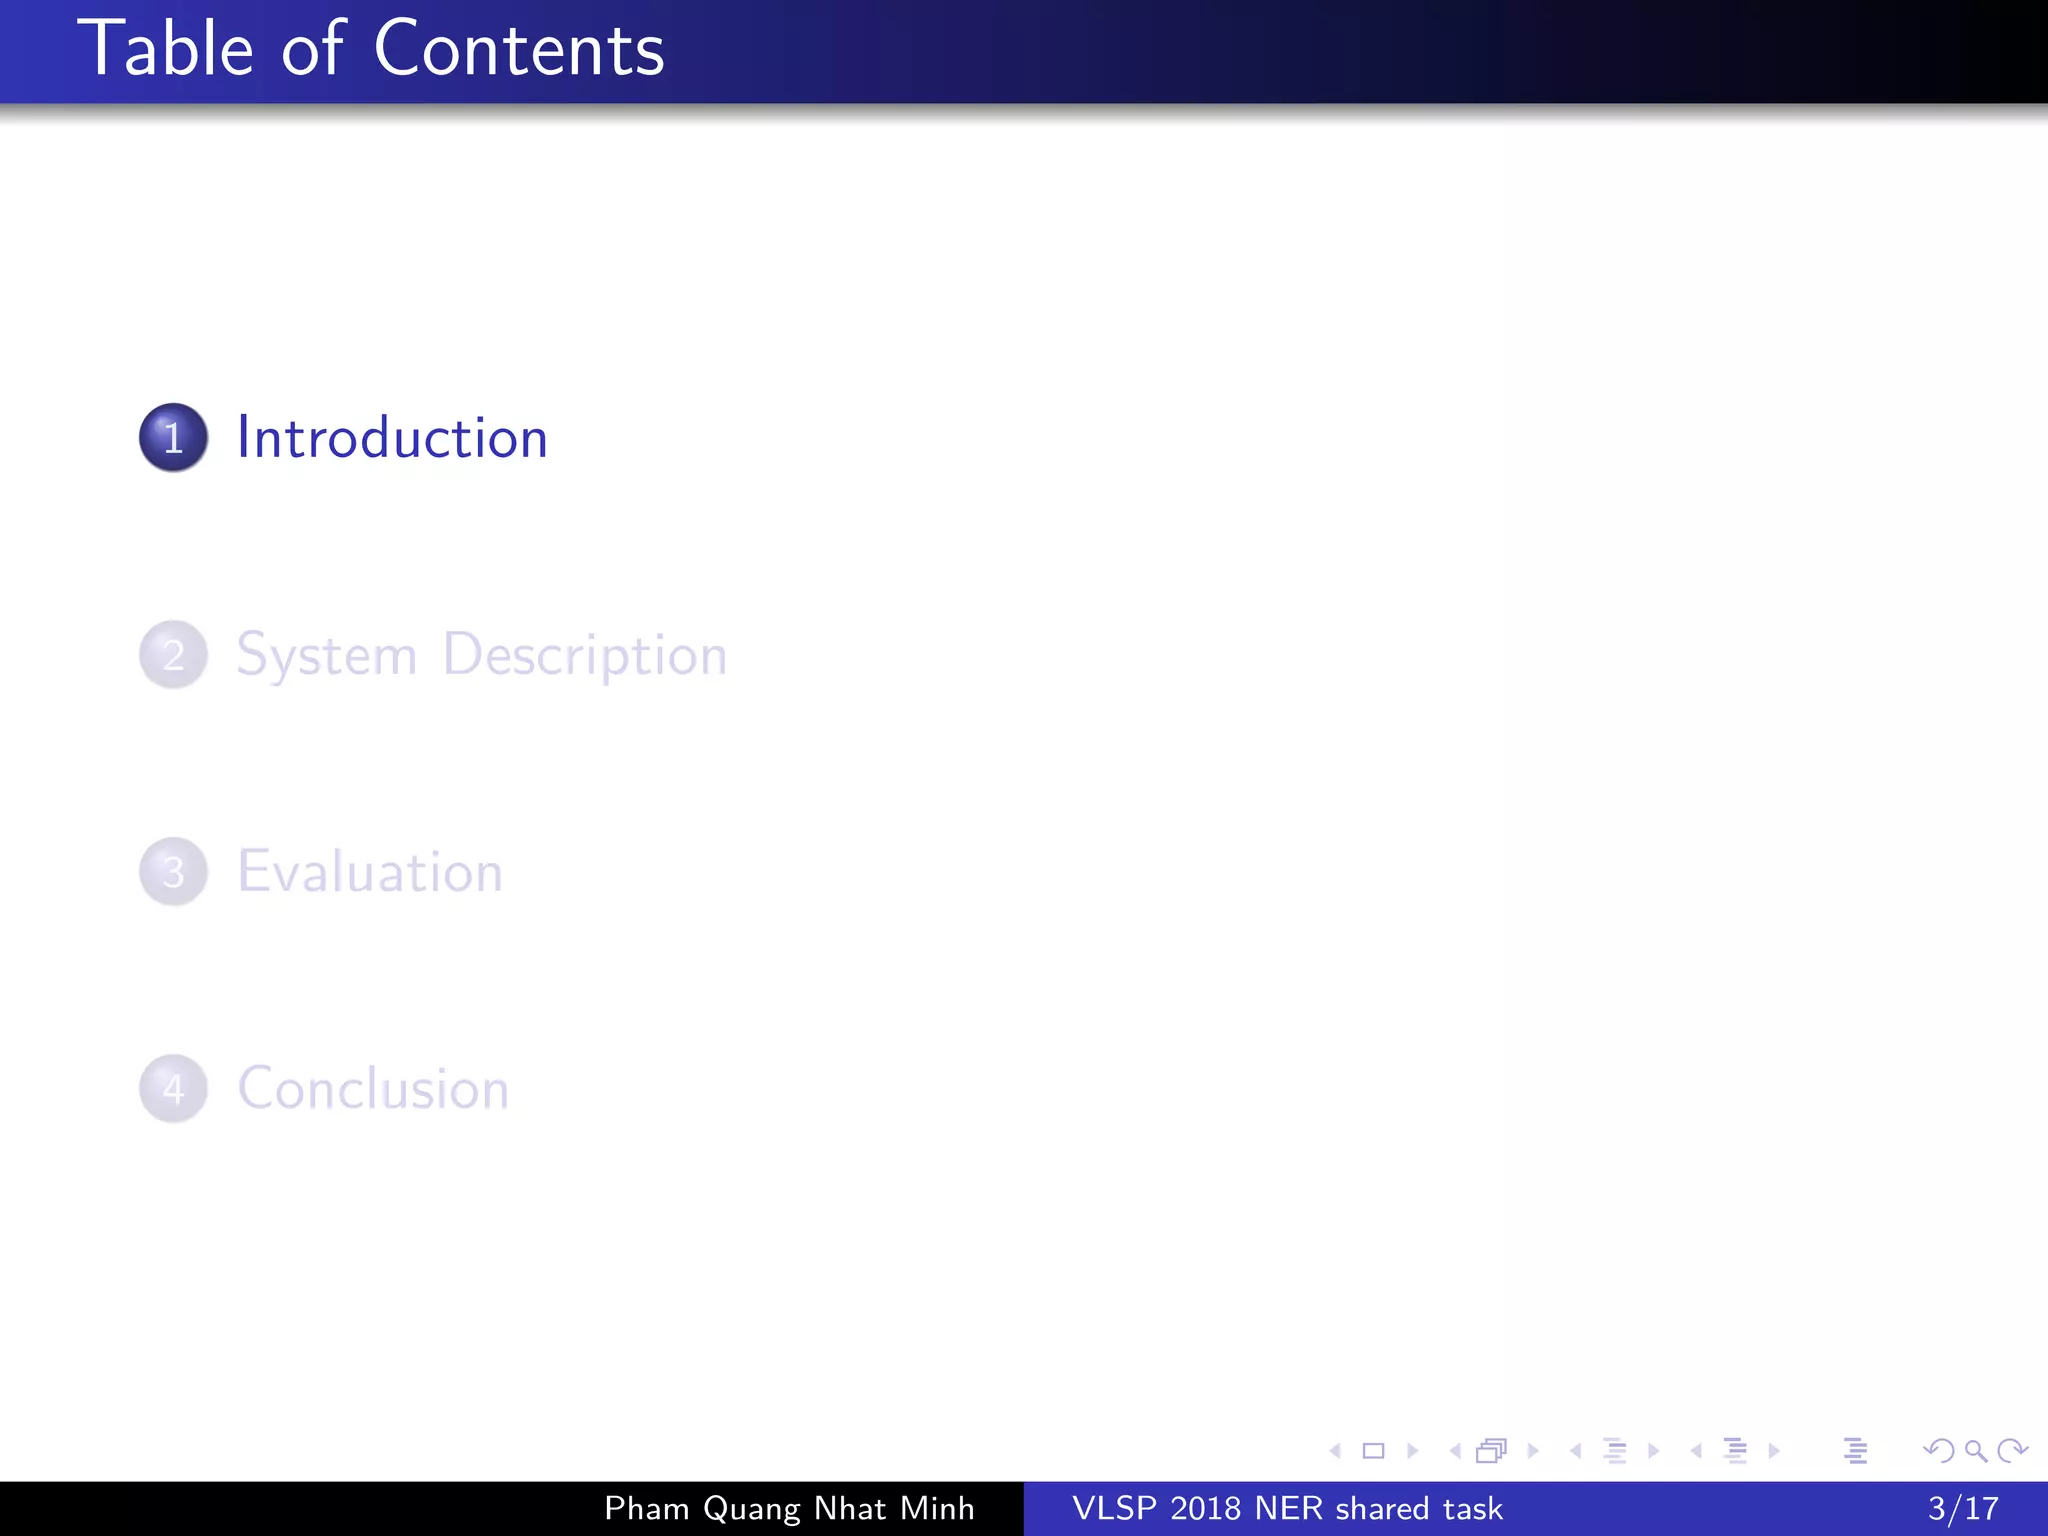Screen dimensions: 2048x1536
Task: Click the subsection navigation lines icon
Action: [x=1614, y=1451]
